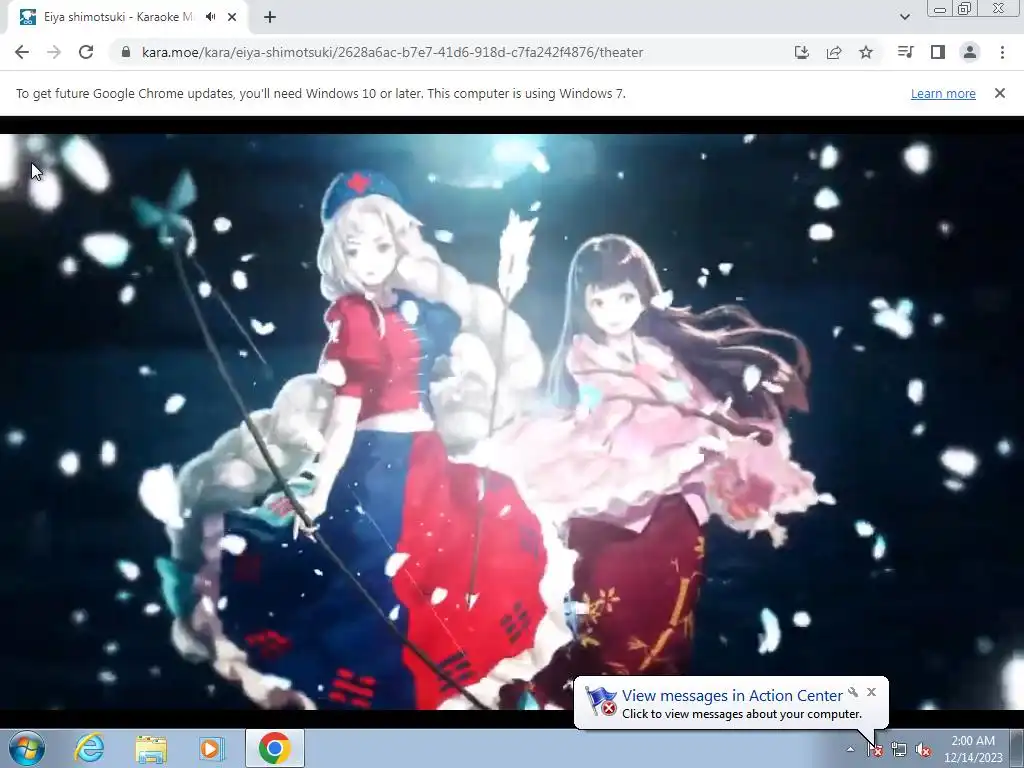This screenshot has width=1024, height=768.
Task: Install the app via the address bar icon
Action: (x=801, y=52)
